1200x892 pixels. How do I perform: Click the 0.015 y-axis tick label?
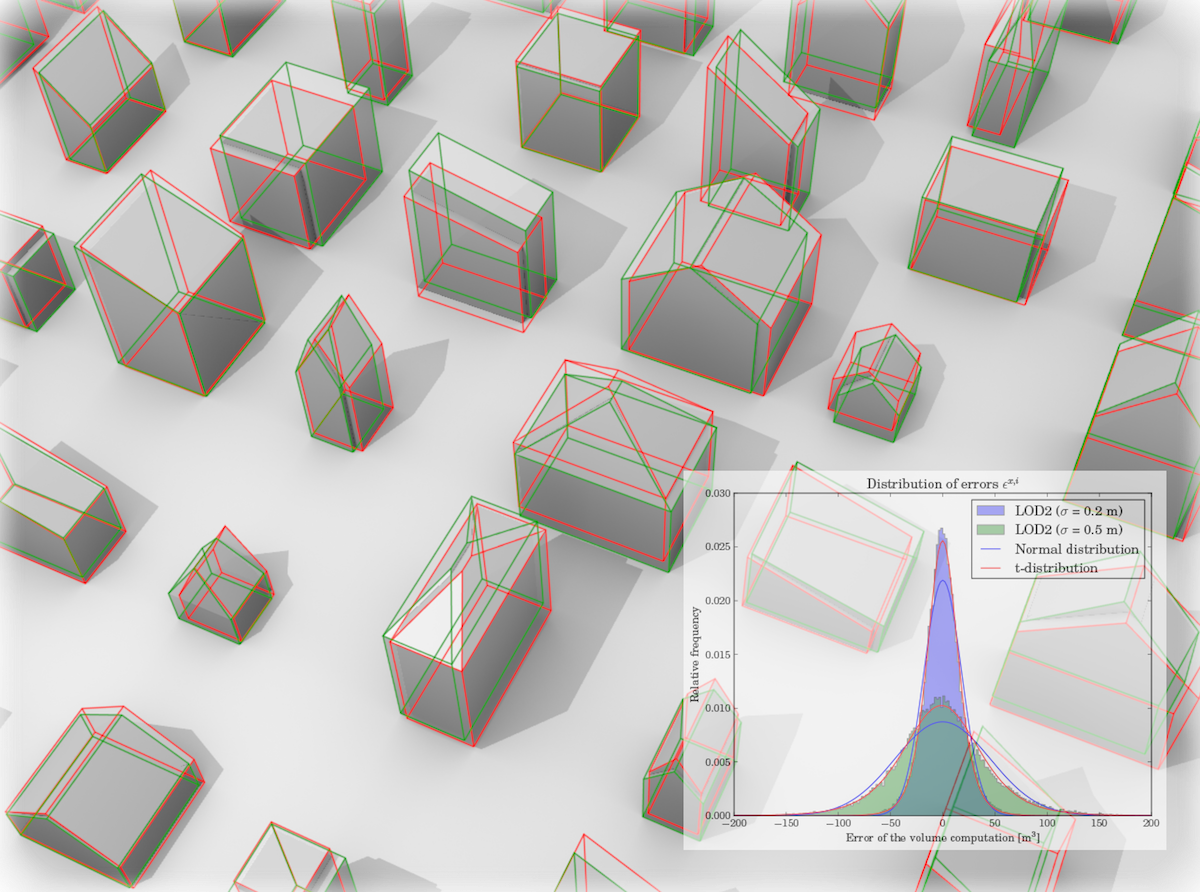715,655
